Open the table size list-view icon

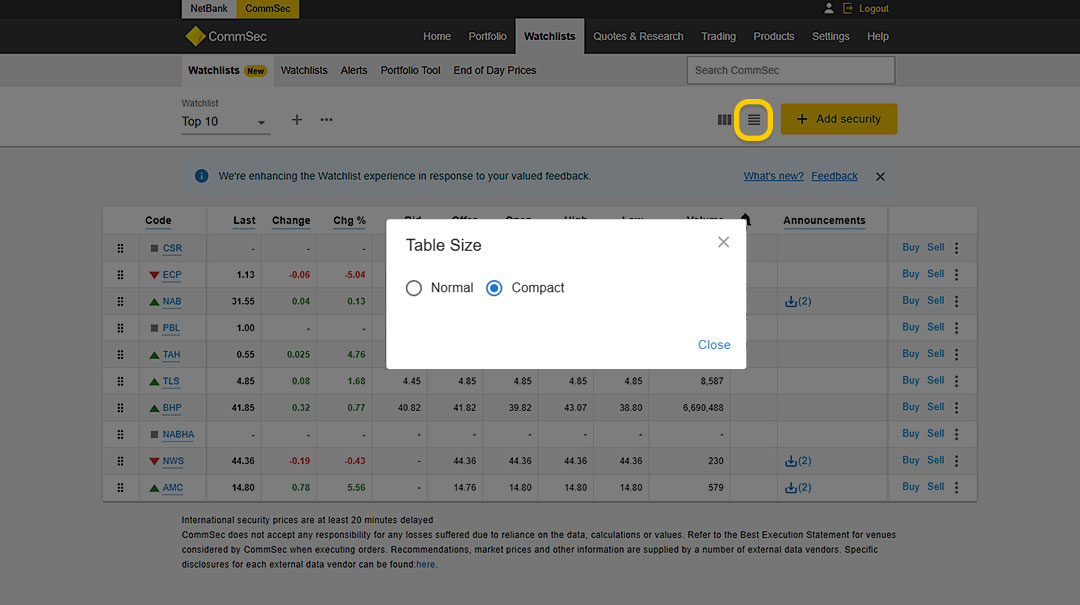pyautogui.click(x=754, y=120)
